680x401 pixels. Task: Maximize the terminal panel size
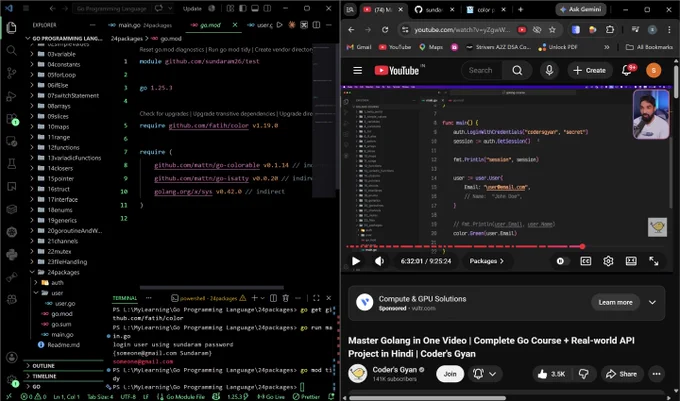[316, 298]
